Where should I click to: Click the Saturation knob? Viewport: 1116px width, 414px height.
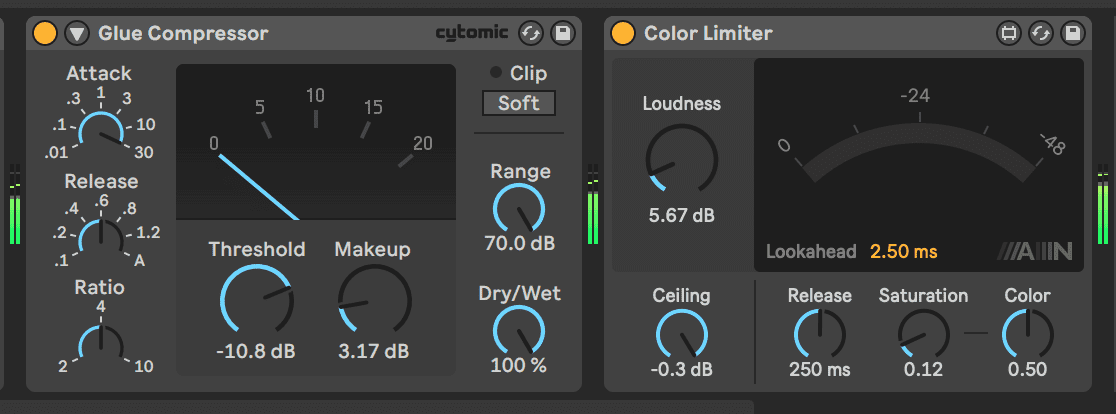point(923,334)
